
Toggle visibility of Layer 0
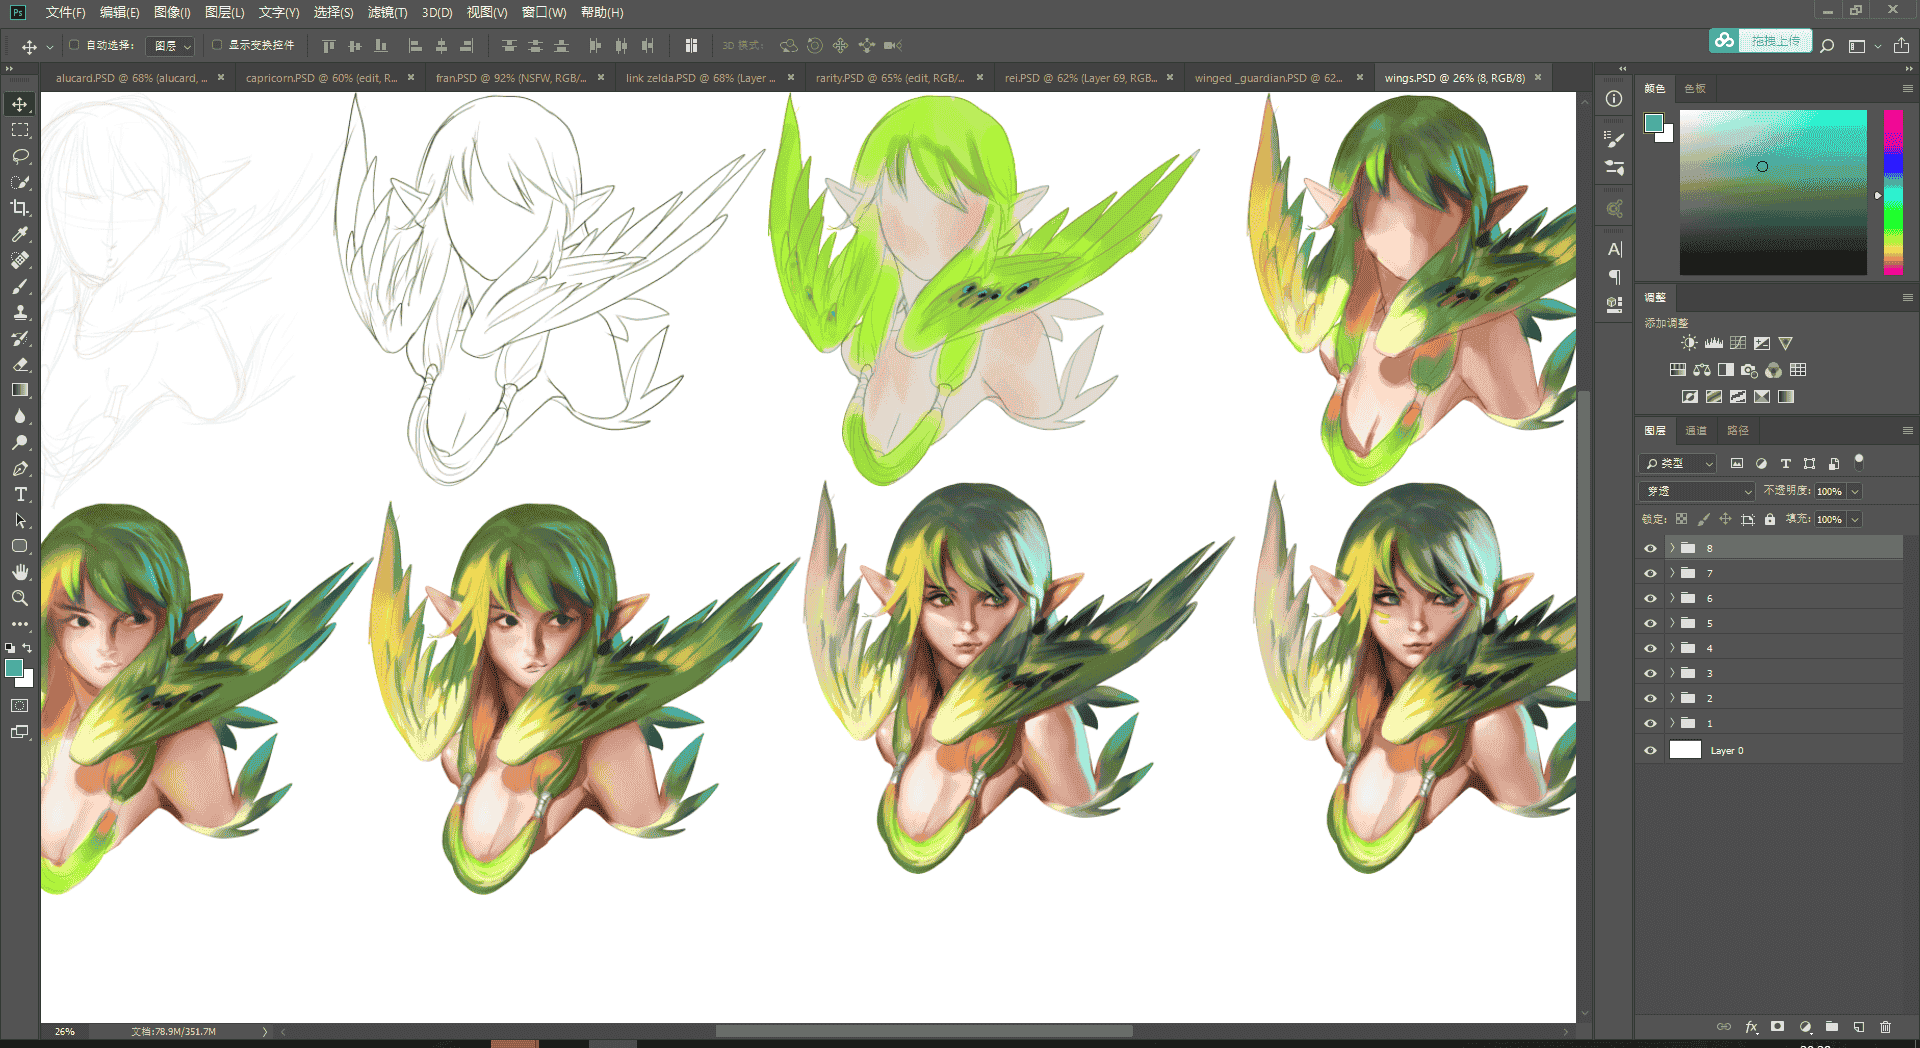[x=1650, y=750]
